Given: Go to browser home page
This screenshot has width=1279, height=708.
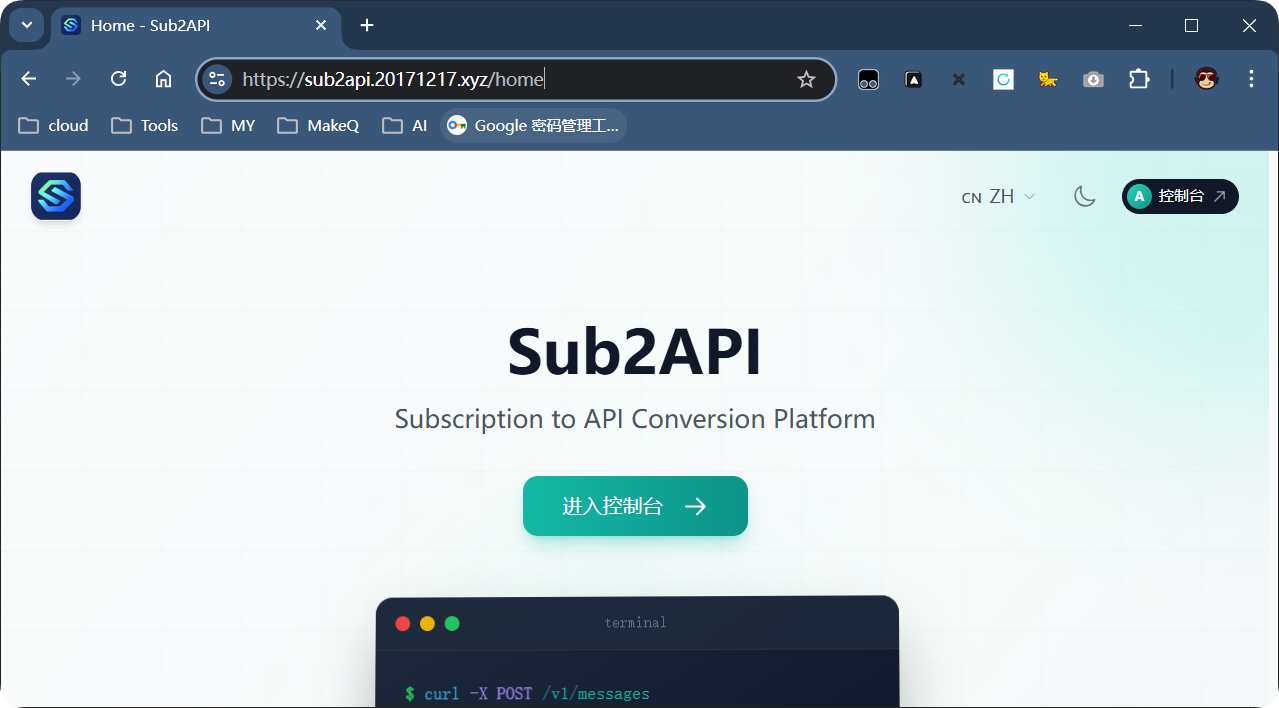Looking at the screenshot, I should 163,79.
